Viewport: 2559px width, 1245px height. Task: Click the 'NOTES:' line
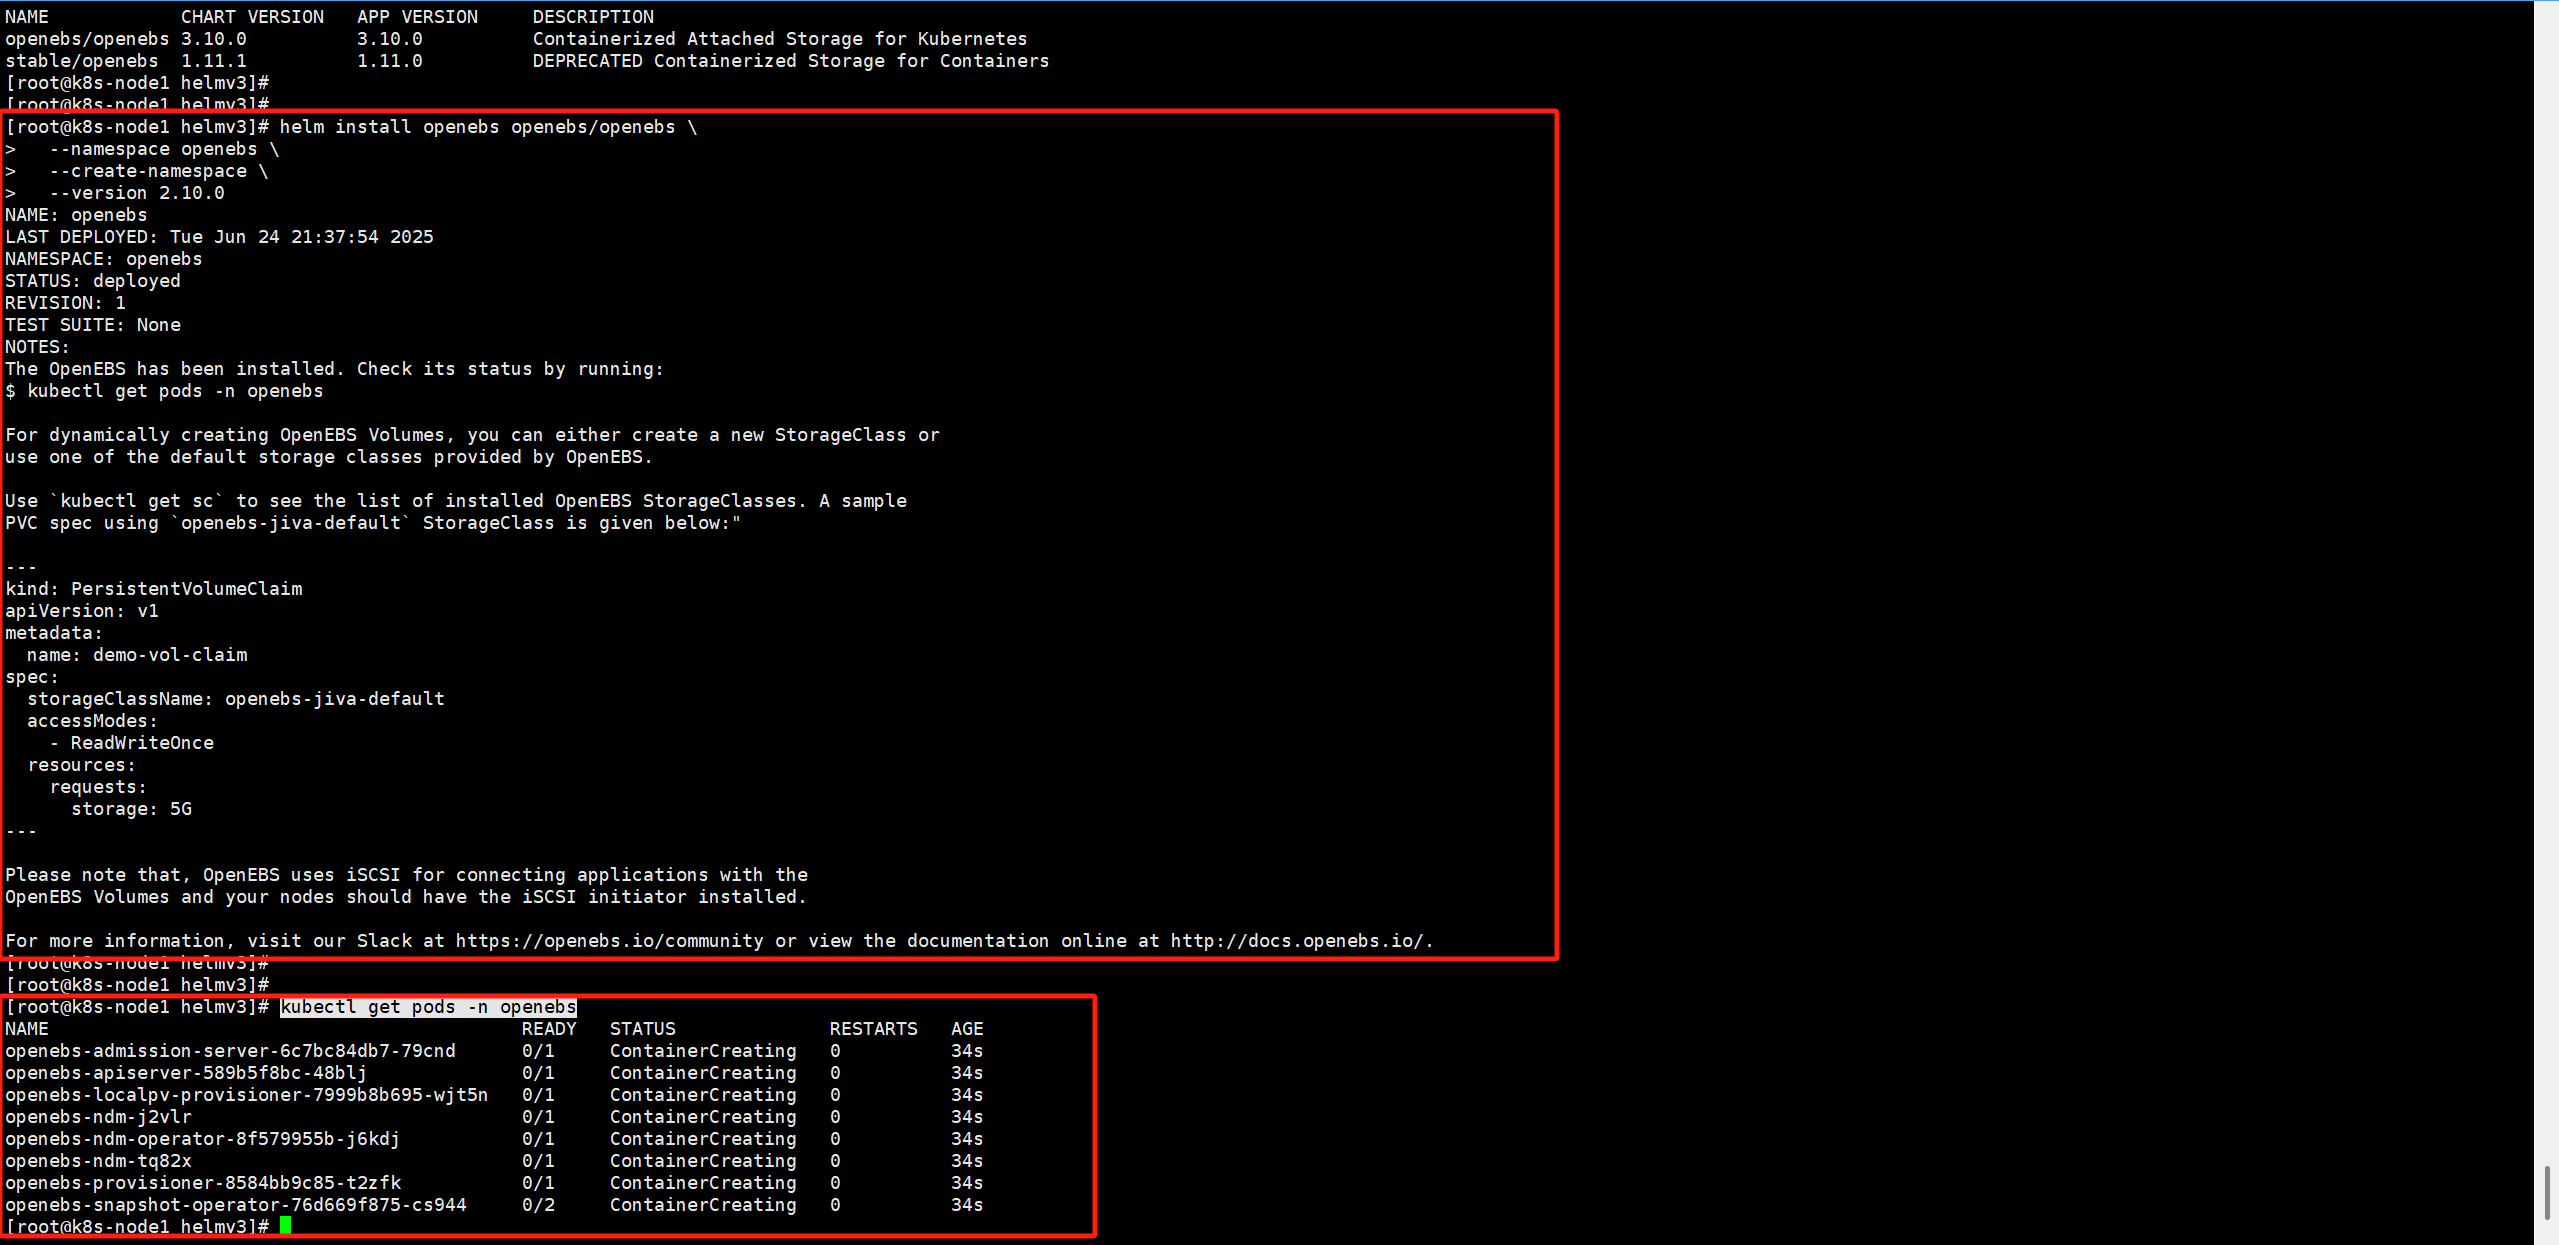[38, 347]
